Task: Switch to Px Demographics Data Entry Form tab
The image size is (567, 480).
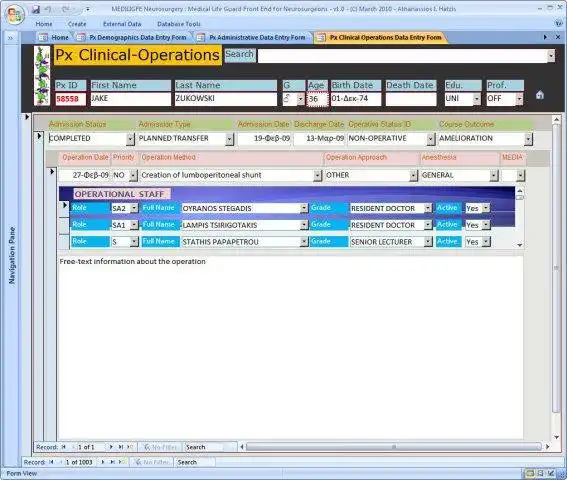Action: tap(133, 37)
